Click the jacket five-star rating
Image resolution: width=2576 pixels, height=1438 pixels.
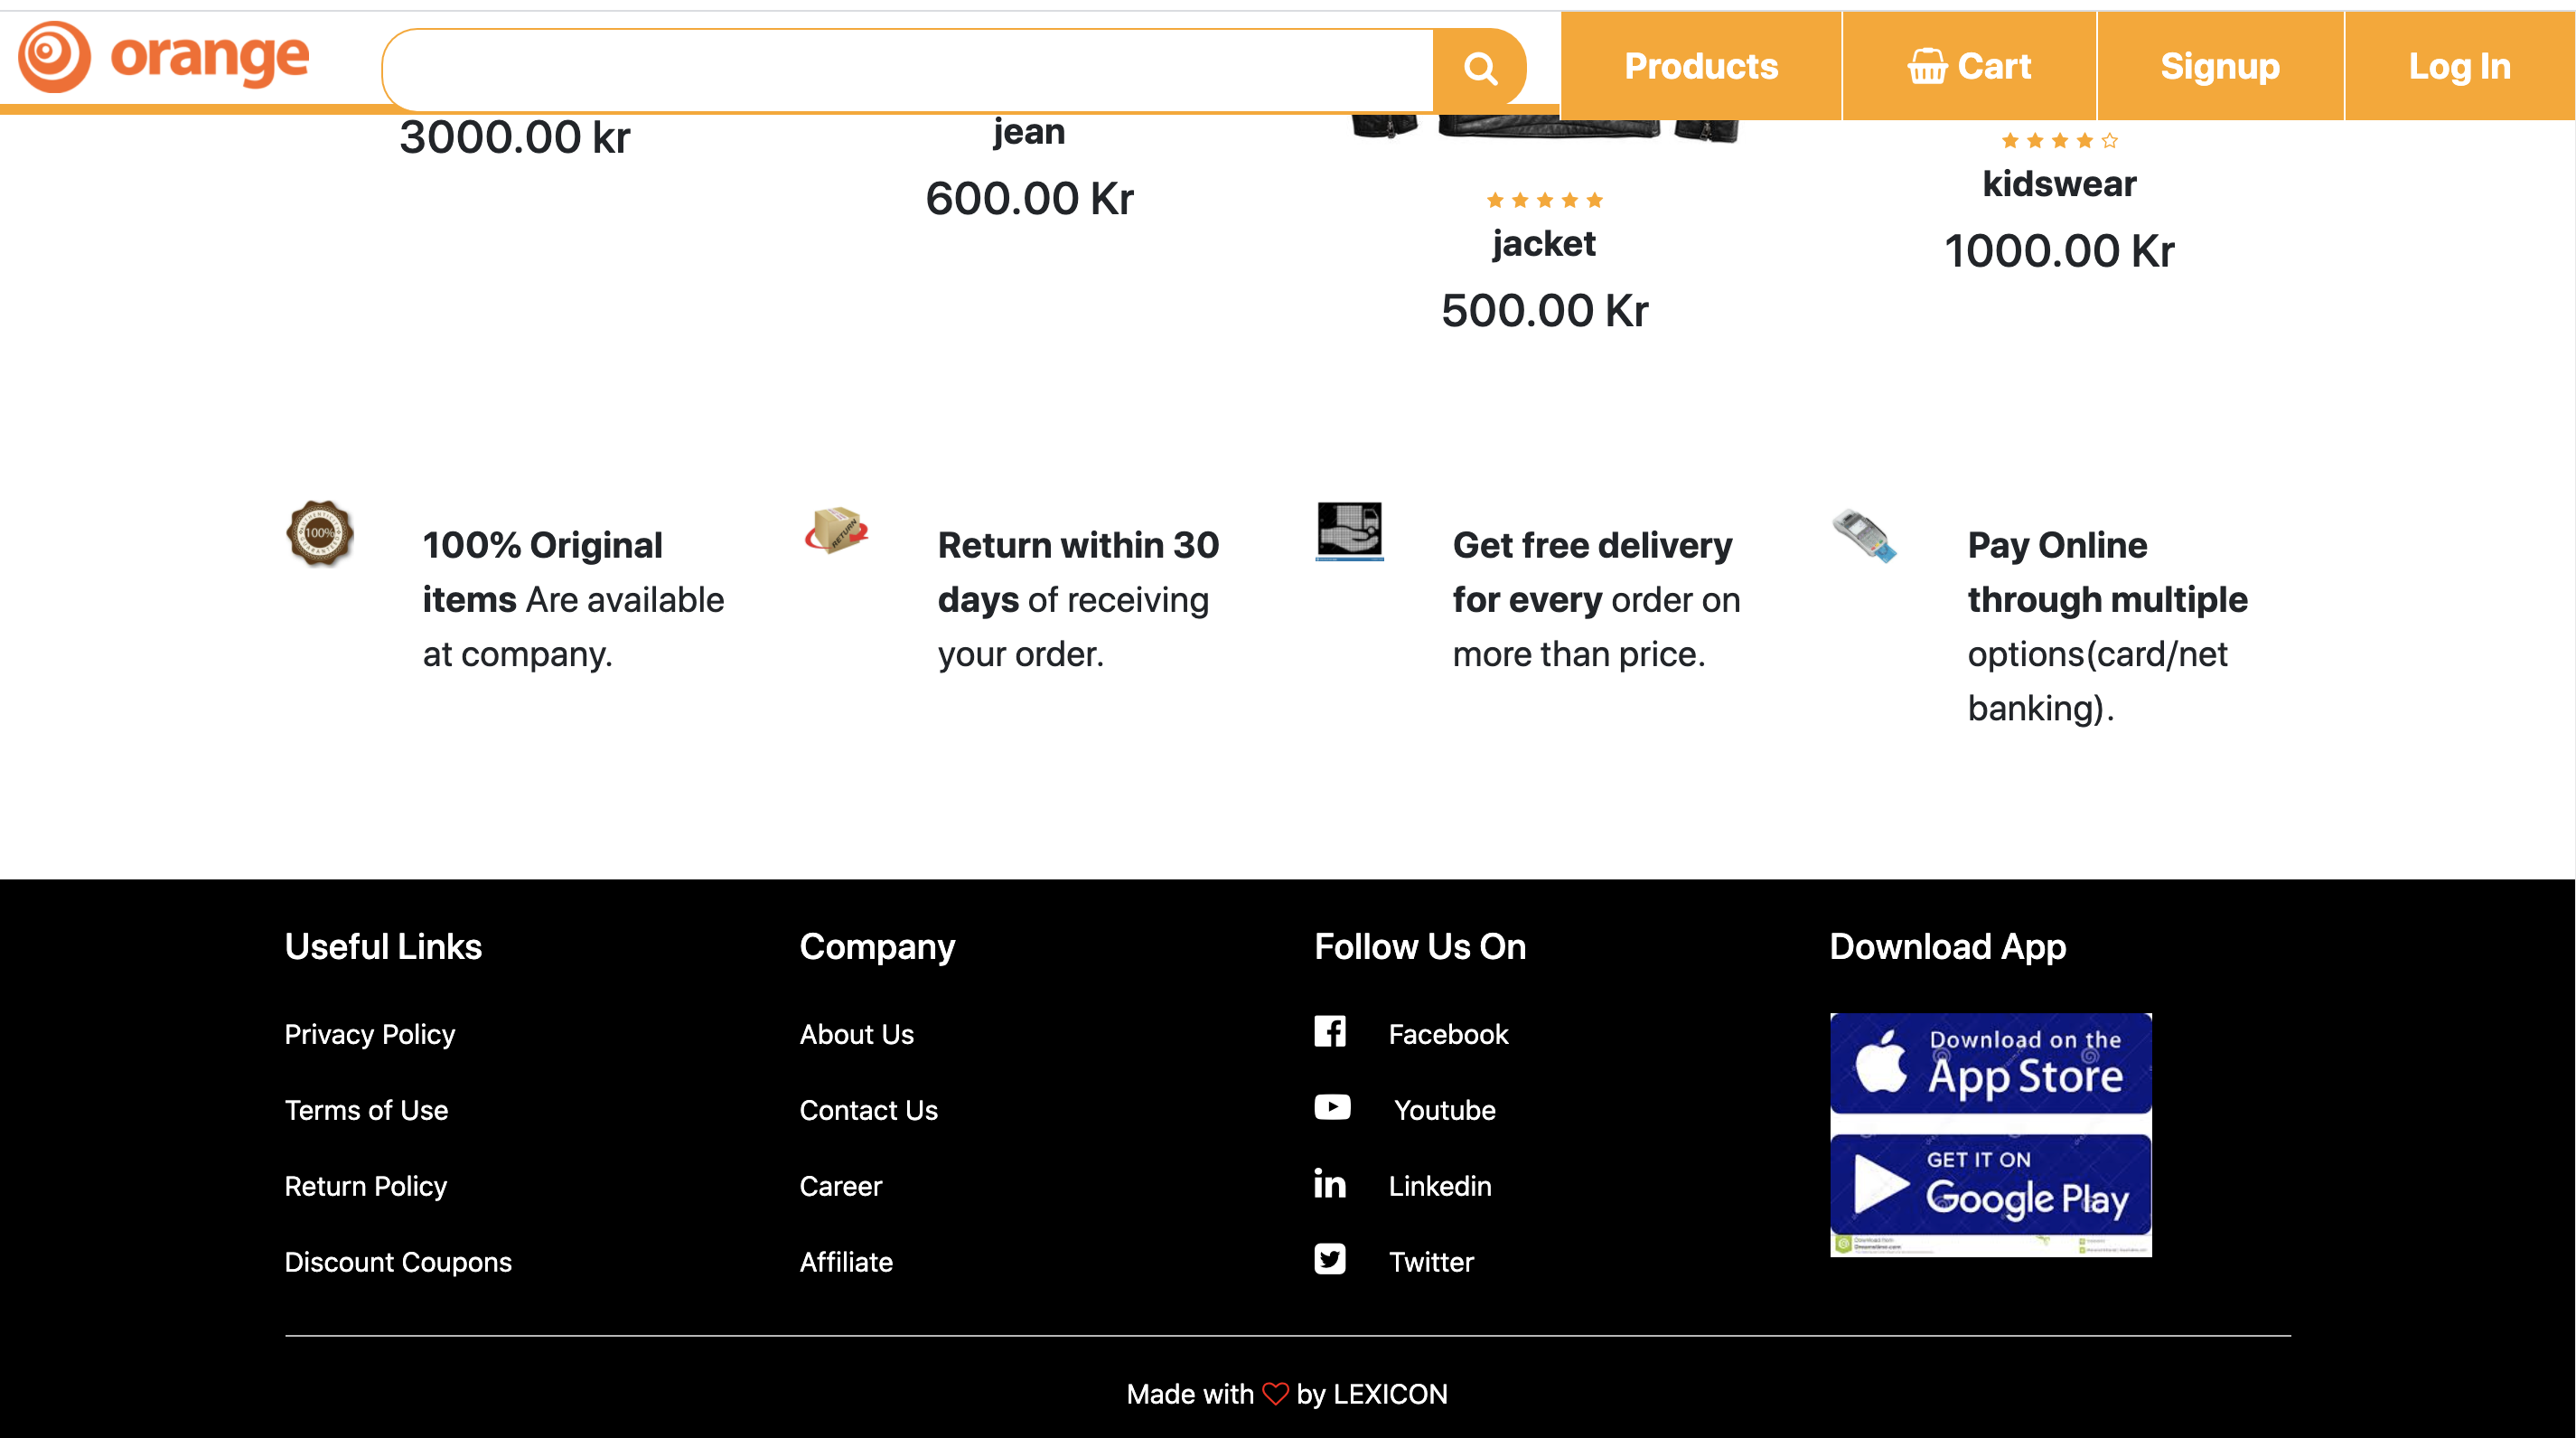click(1544, 200)
